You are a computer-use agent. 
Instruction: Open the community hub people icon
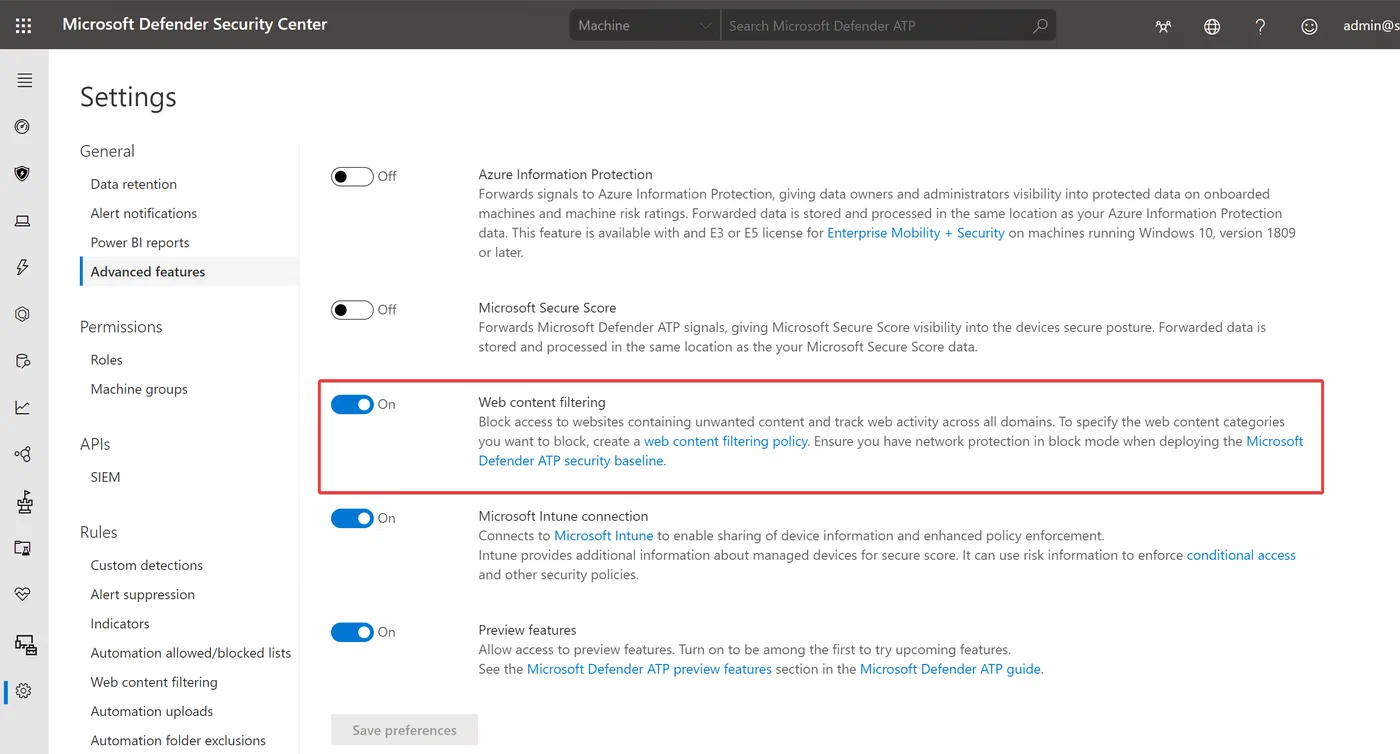1163,26
